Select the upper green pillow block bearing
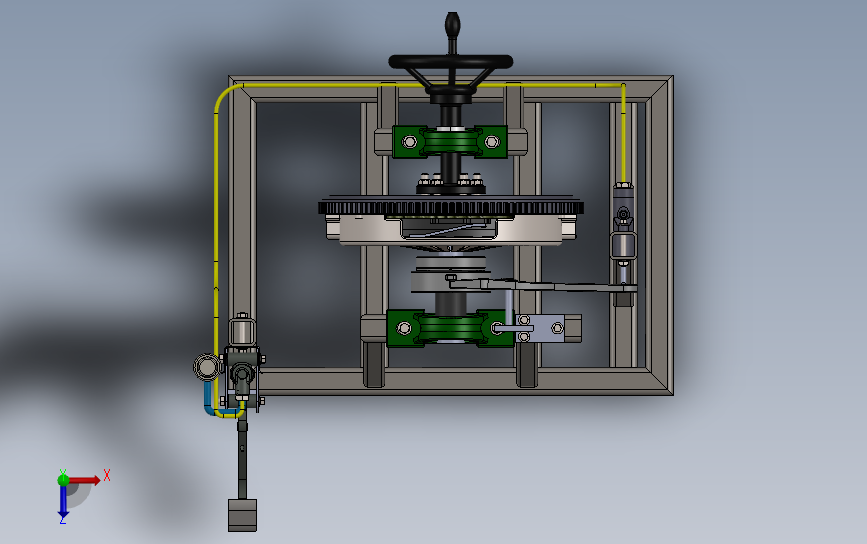 [450, 142]
